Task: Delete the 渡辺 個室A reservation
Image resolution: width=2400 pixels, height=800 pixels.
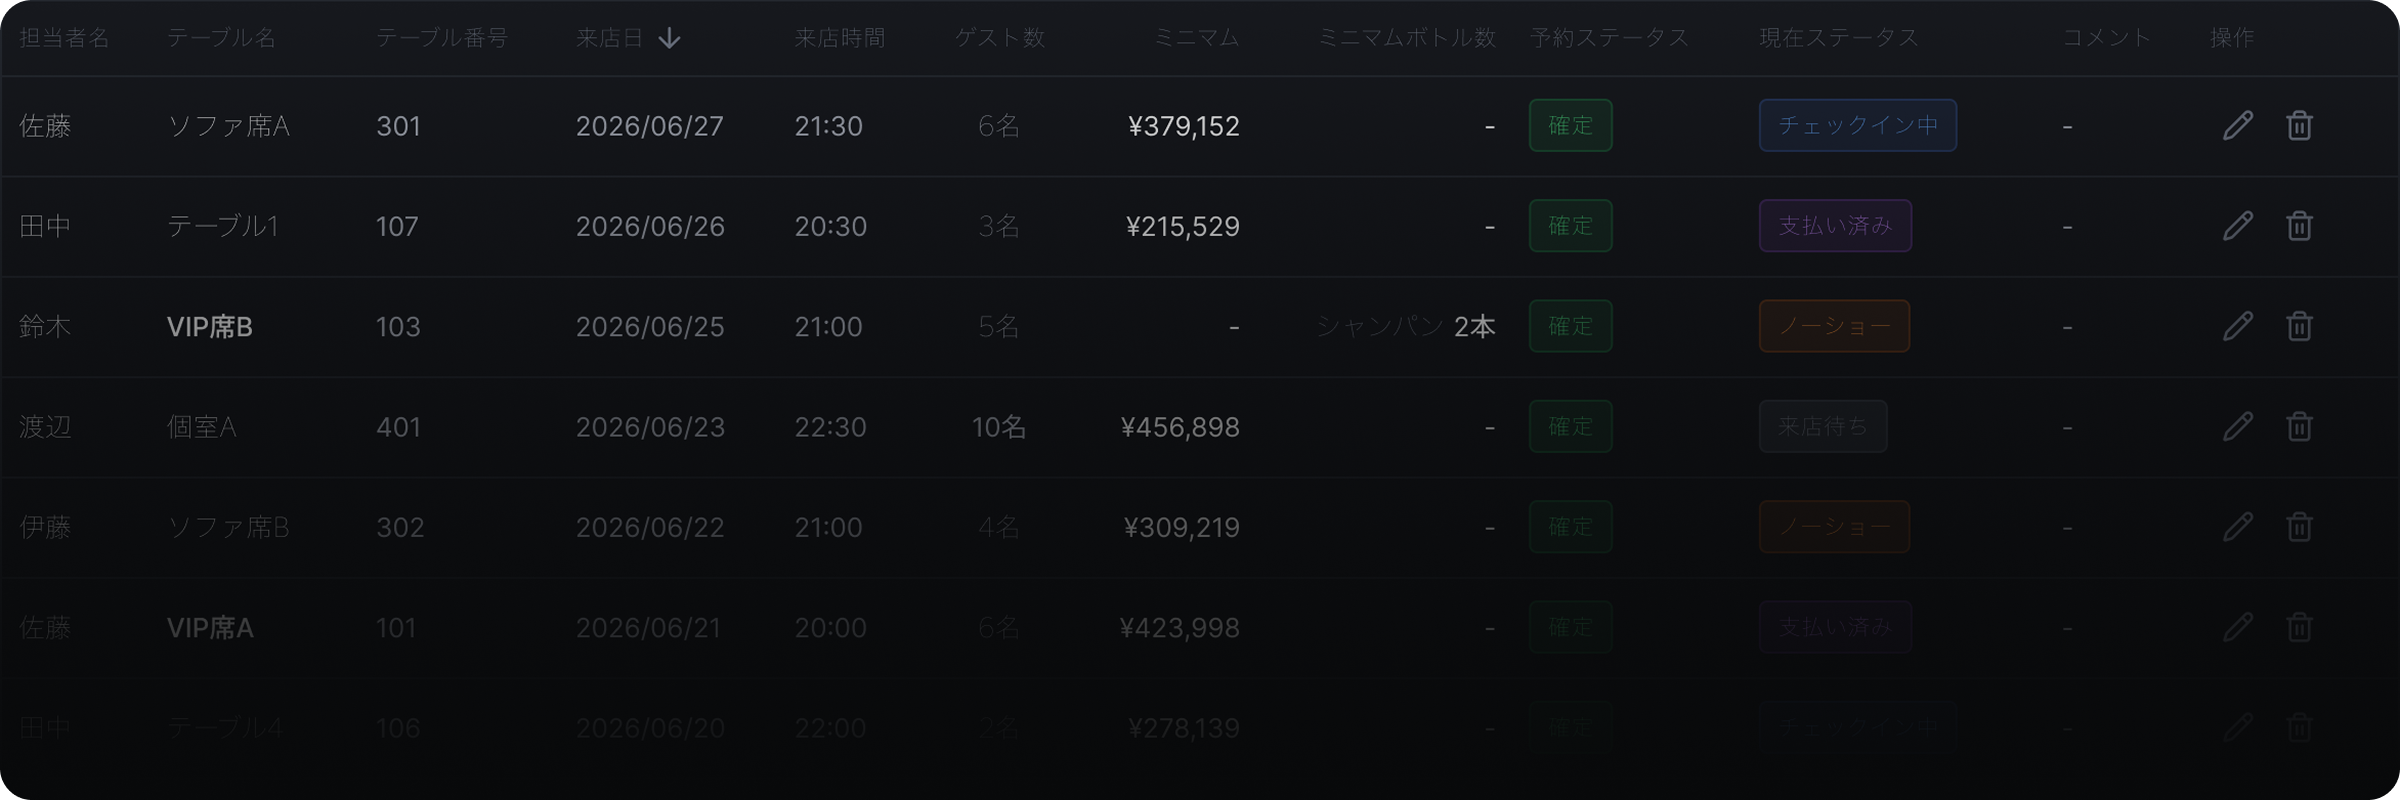Action: (2299, 427)
